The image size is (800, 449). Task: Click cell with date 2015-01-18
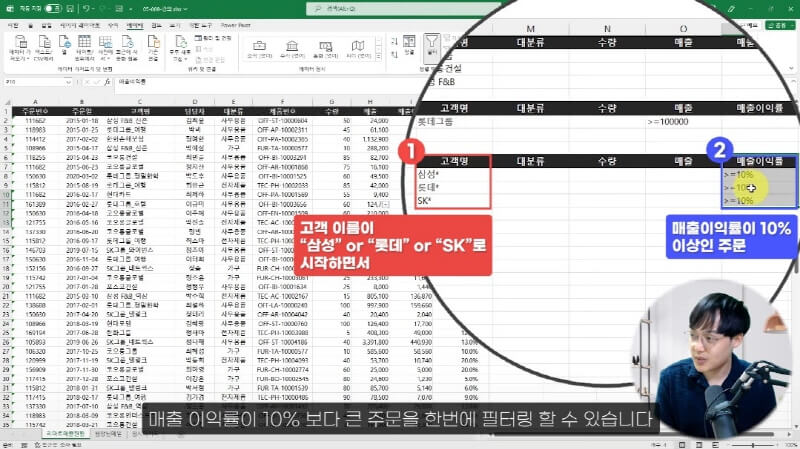point(82,121)
